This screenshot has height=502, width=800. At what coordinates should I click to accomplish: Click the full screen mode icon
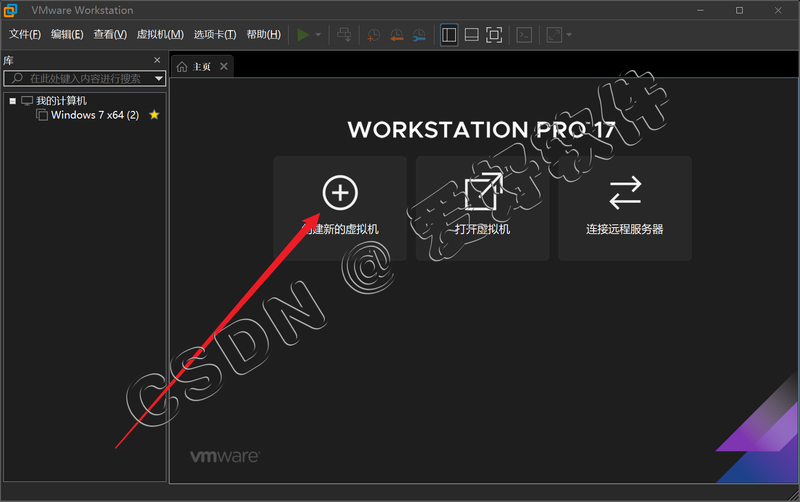(x=494, y=35)
